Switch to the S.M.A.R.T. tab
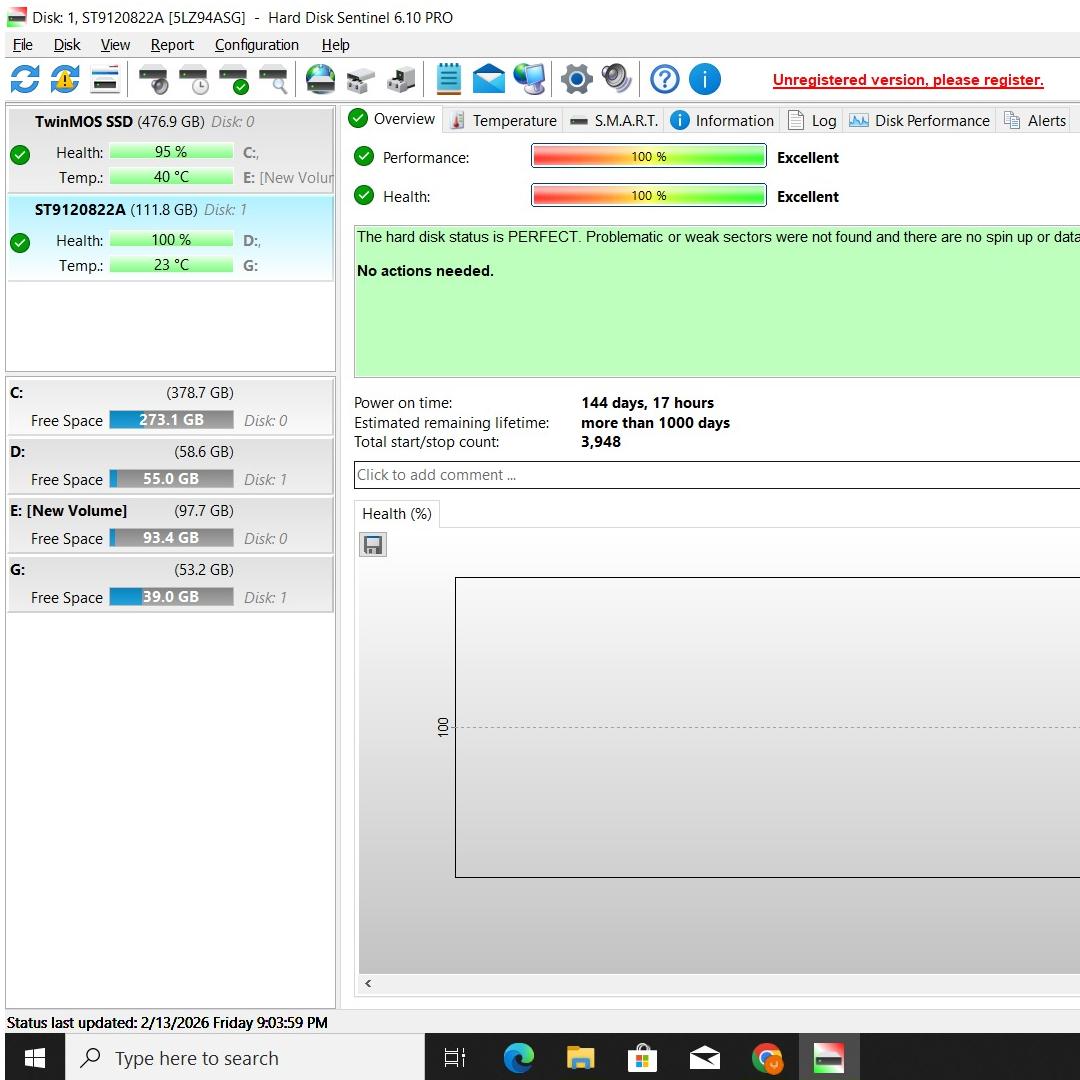The height and width of the screenshot is (1080, 1080). 614,120
